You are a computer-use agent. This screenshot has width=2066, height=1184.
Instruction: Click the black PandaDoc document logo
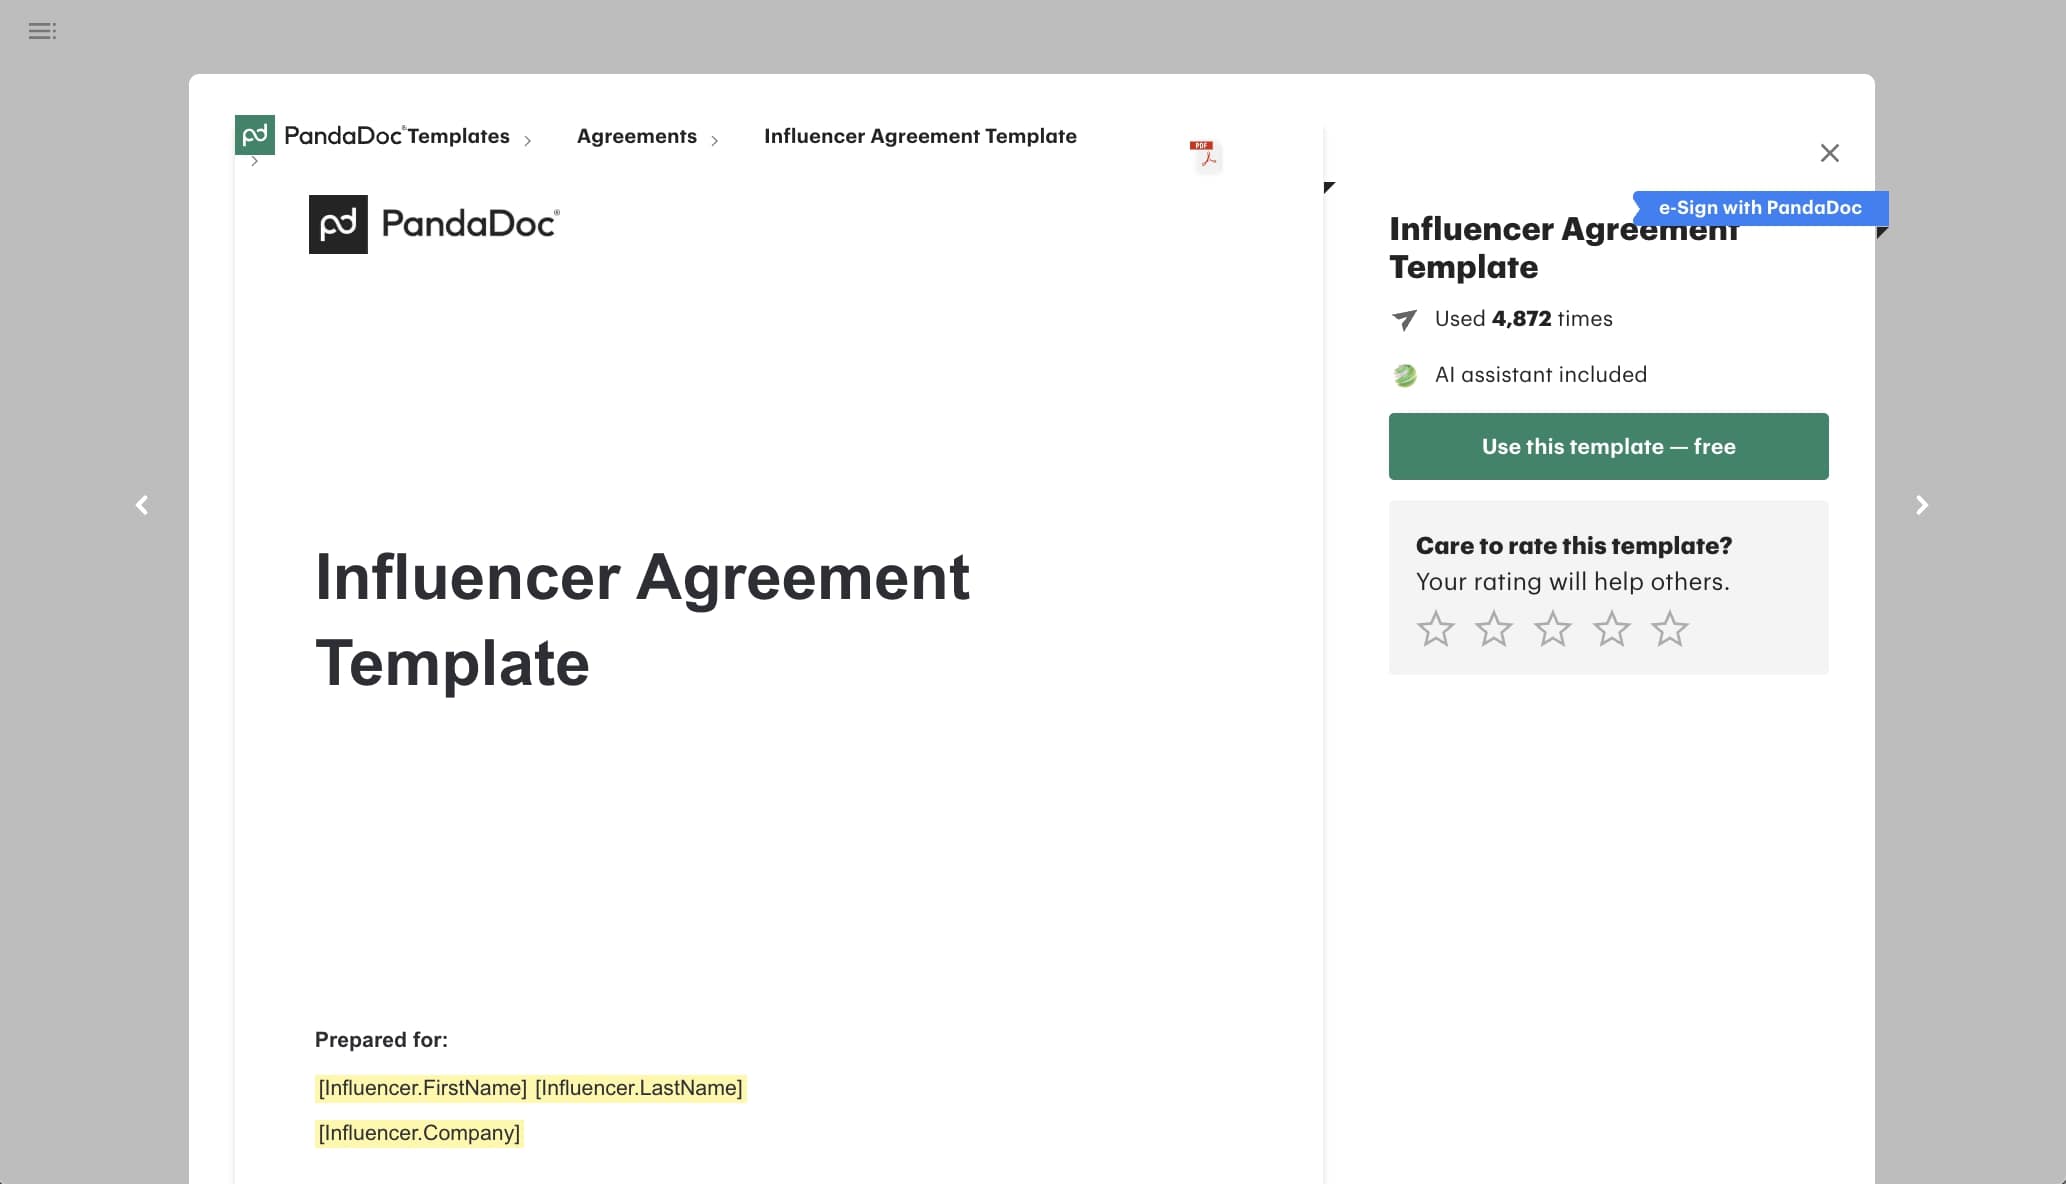coord(338,224)
